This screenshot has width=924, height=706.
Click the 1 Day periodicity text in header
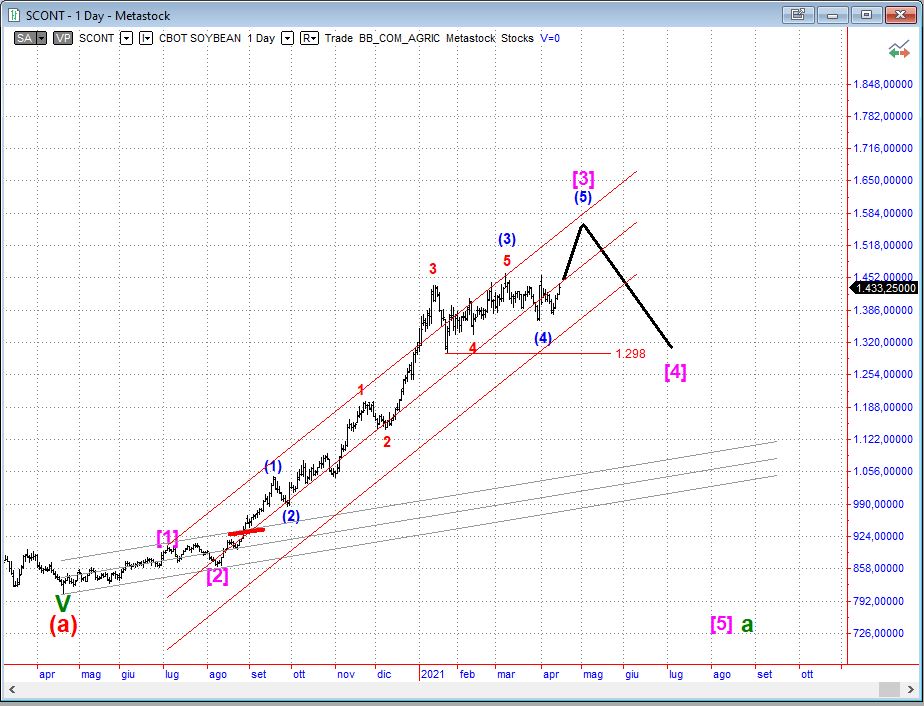[x=261, y=38]
